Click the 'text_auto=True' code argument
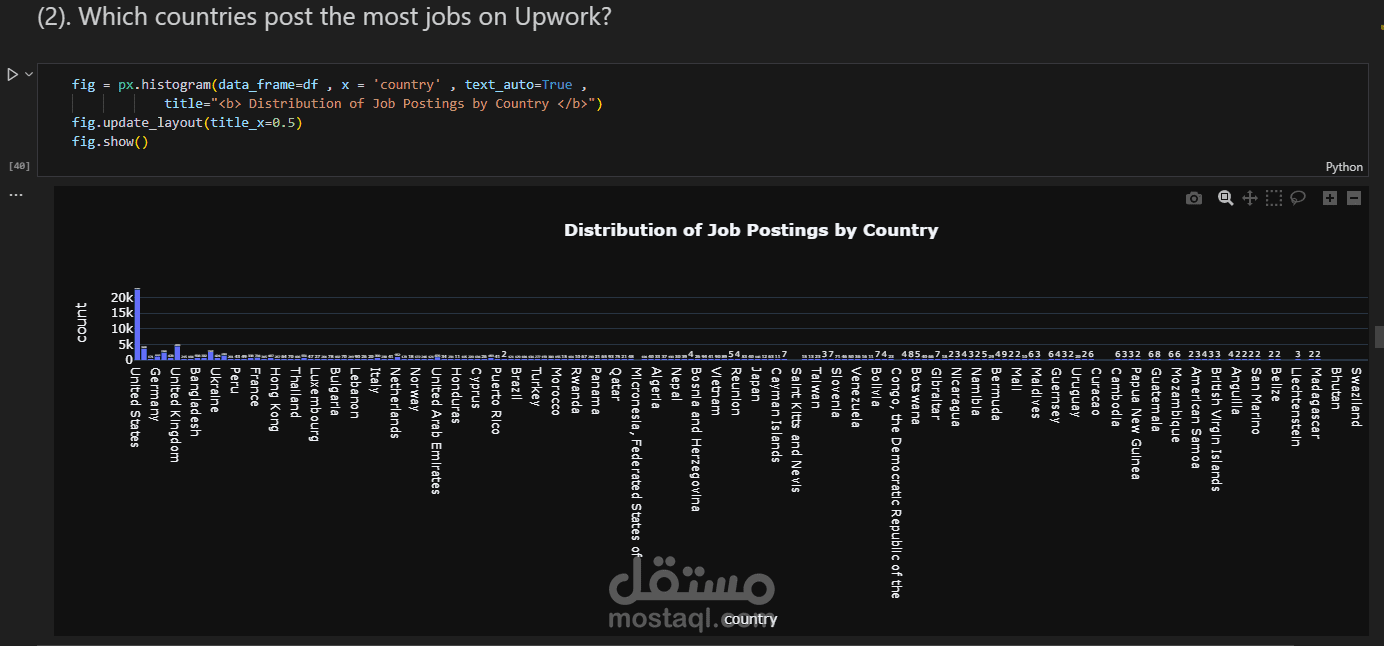 click(x=518, y=85)
